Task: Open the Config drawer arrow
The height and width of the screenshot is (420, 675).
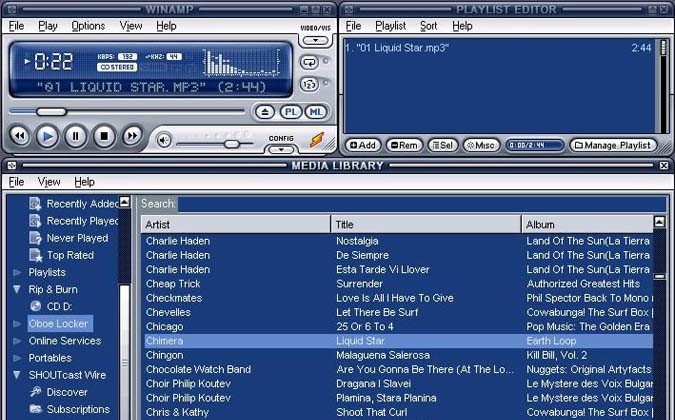Action: point(281,150)
